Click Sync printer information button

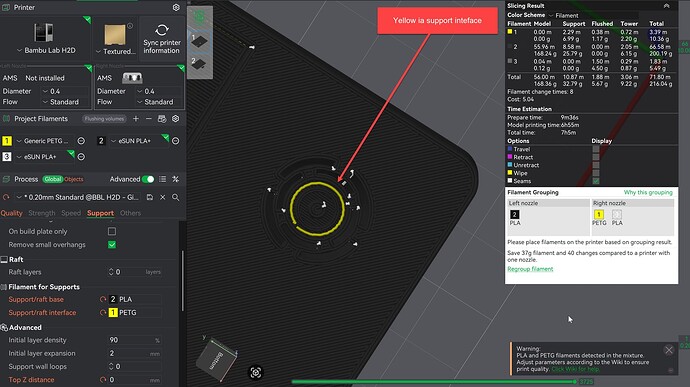161,38
